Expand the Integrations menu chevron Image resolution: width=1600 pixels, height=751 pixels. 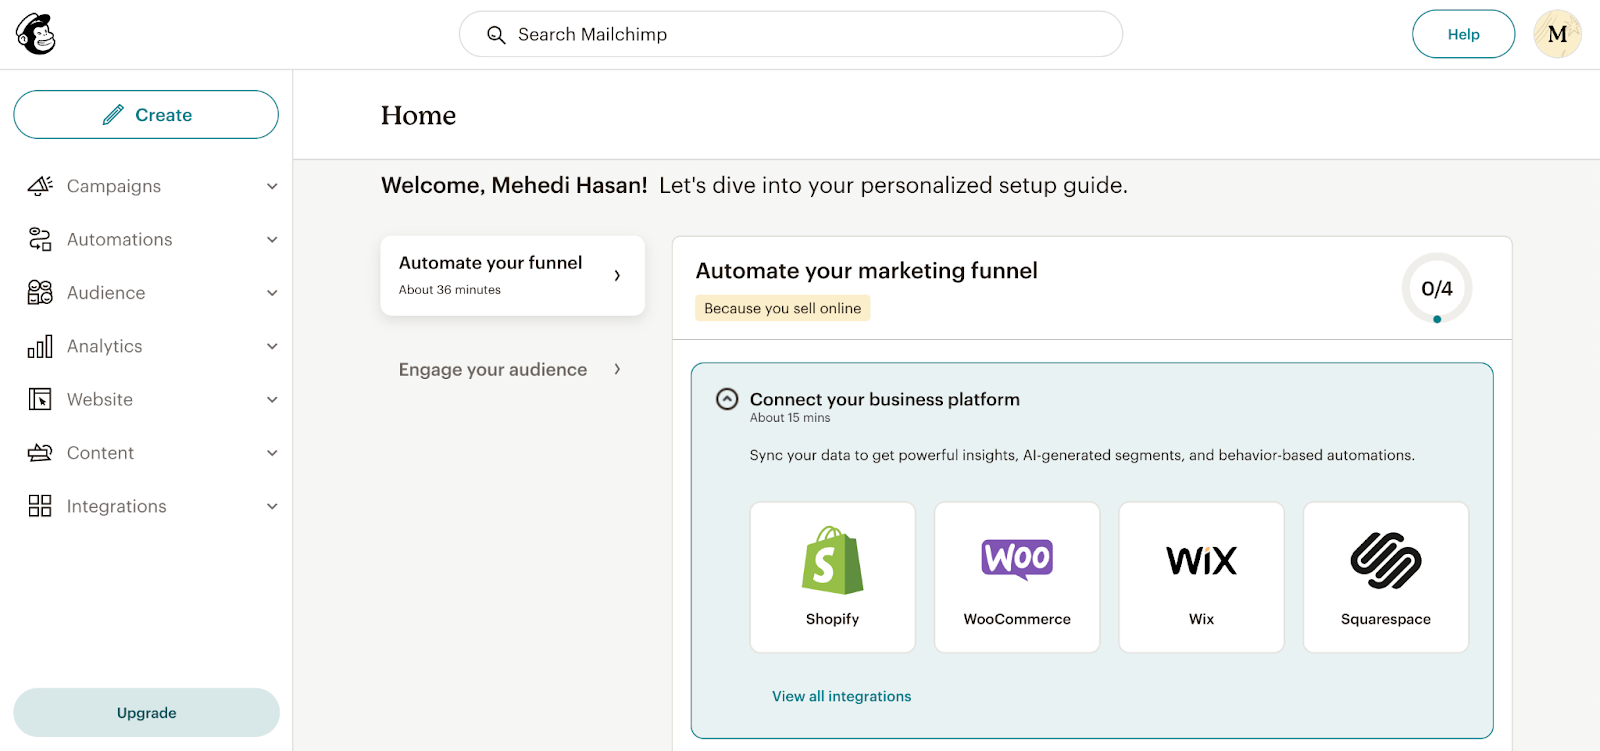(272, 506)
